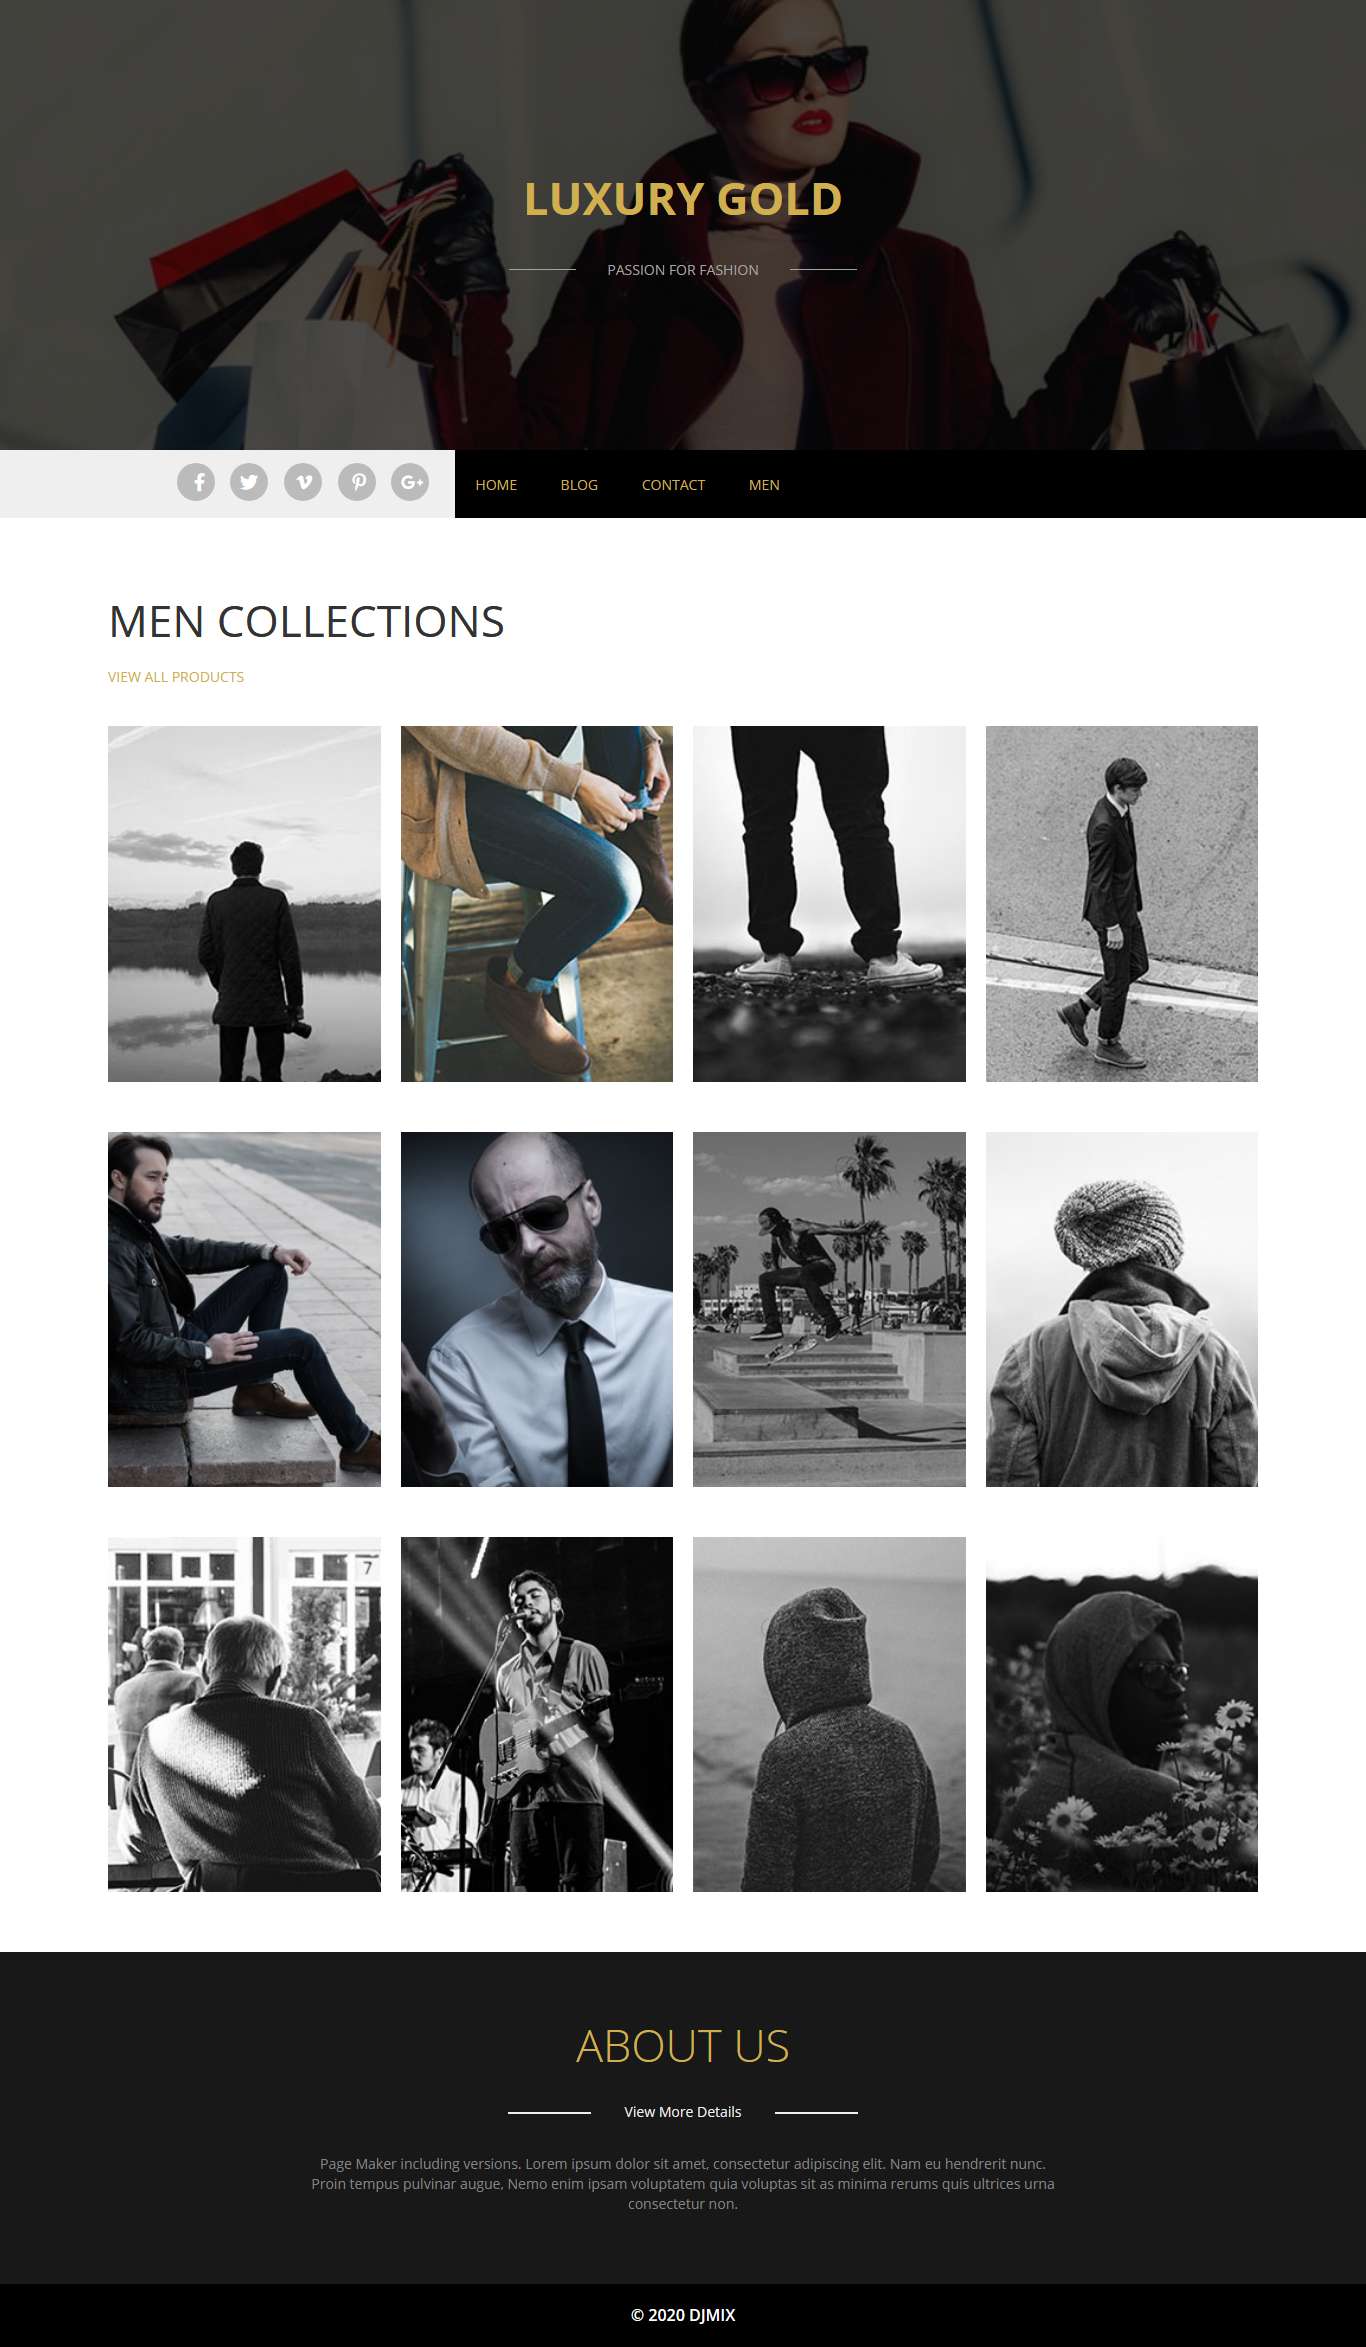Open the Facebook social icon
This screenshot has height=2347, width=1366.
tap(196, 482)
